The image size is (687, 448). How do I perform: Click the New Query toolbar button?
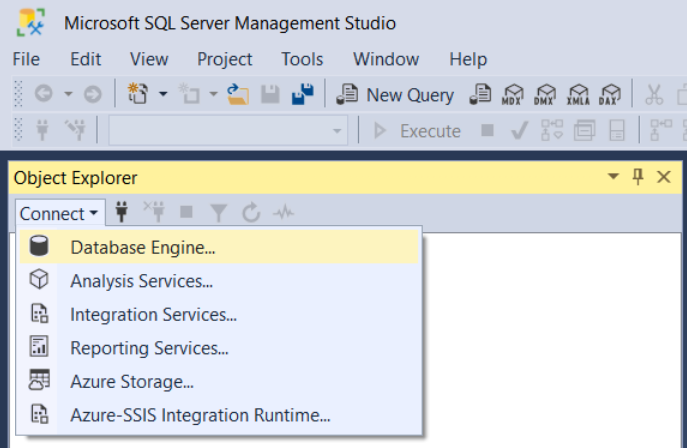click(396, 95)
